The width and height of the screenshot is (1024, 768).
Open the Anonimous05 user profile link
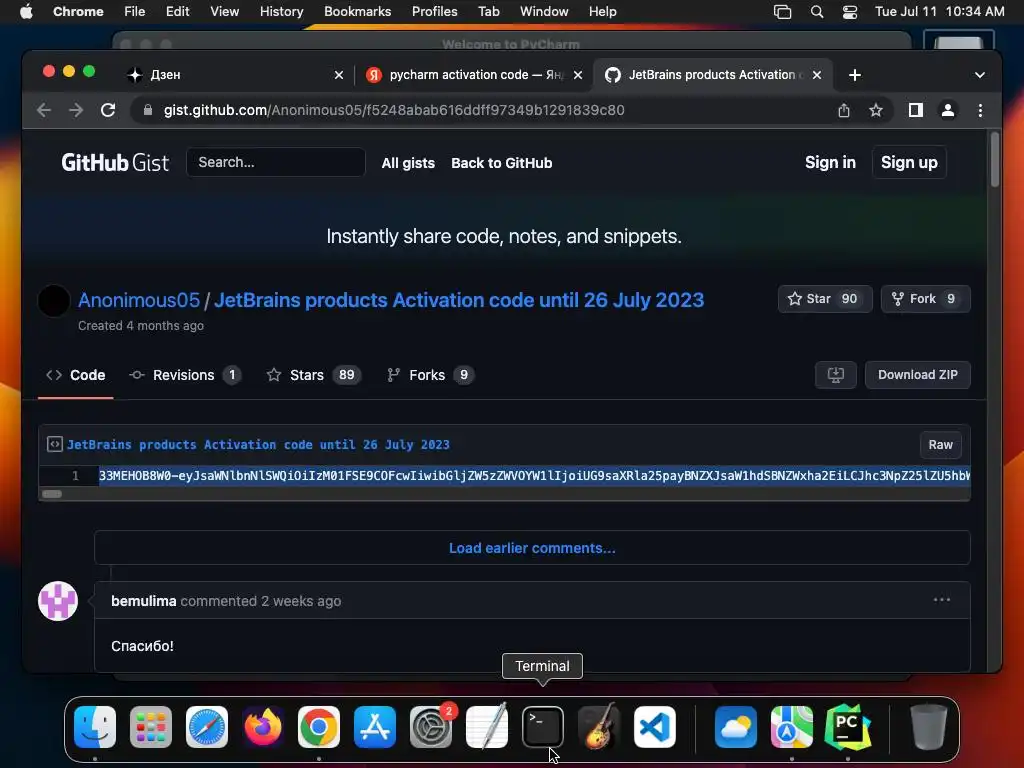click(138, 300)
